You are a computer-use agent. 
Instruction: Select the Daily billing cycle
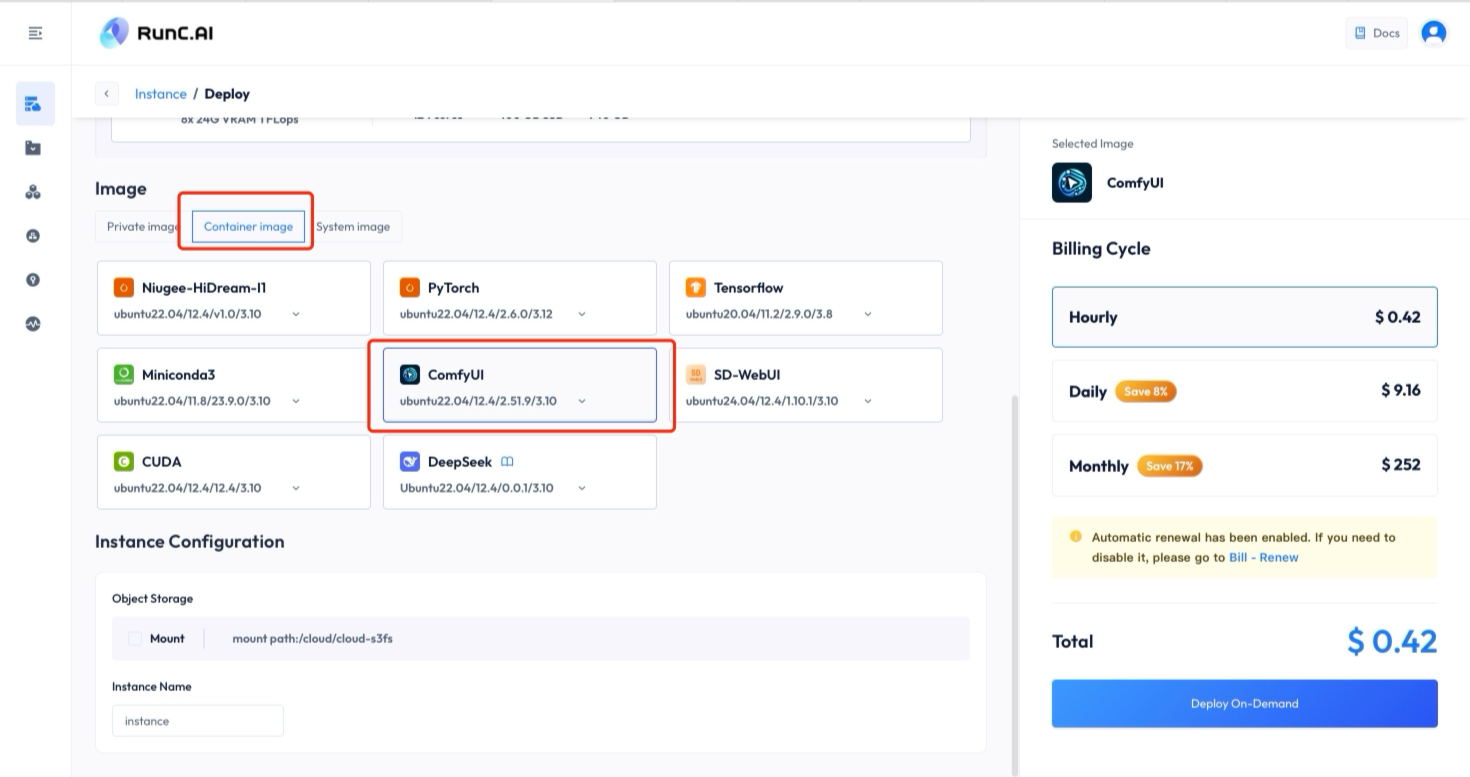(x=1244, y=391)
